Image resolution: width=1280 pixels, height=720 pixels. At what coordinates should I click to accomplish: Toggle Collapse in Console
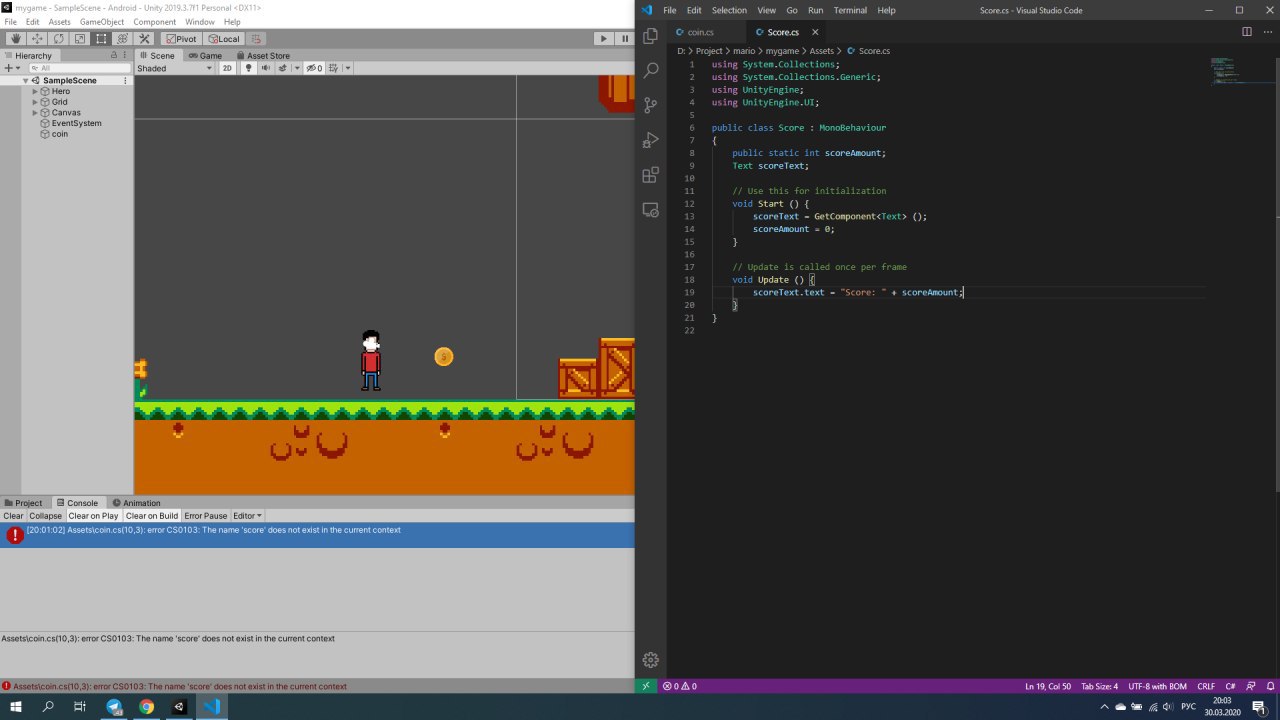[45, 516]
